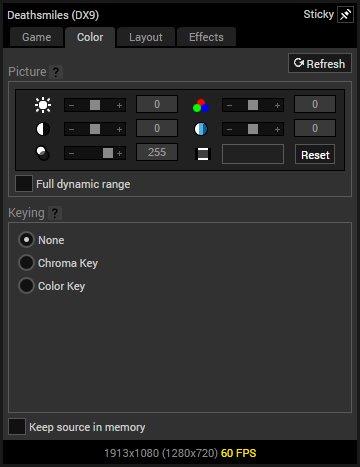
Task: Click the black-white levels bar icon
Action: [203, 154]
